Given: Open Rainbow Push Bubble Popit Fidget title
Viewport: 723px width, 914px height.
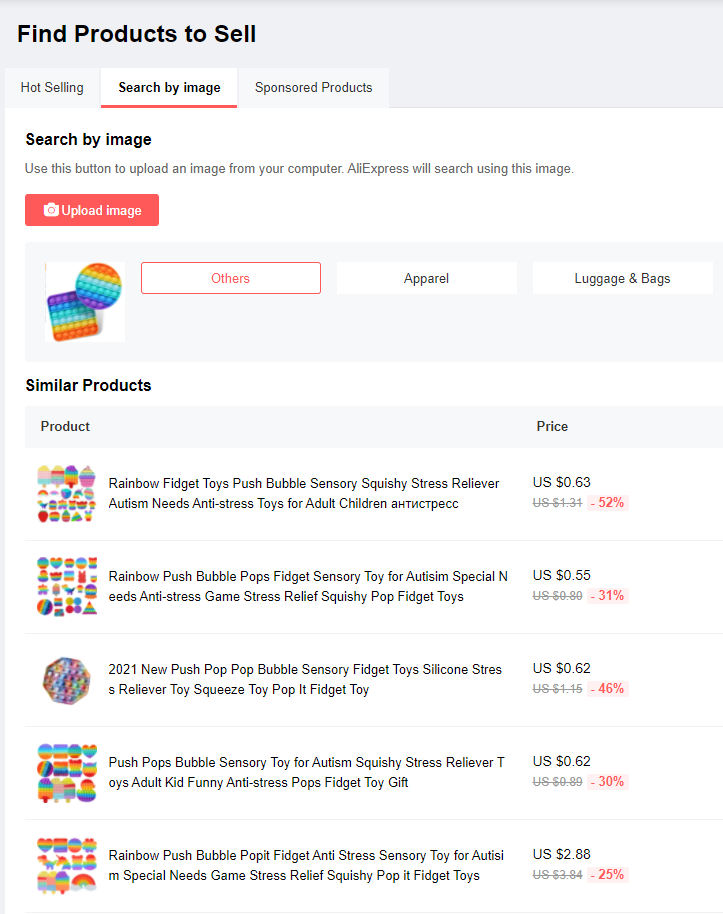Looking at the screenshot, I should [x=306, y=866].
